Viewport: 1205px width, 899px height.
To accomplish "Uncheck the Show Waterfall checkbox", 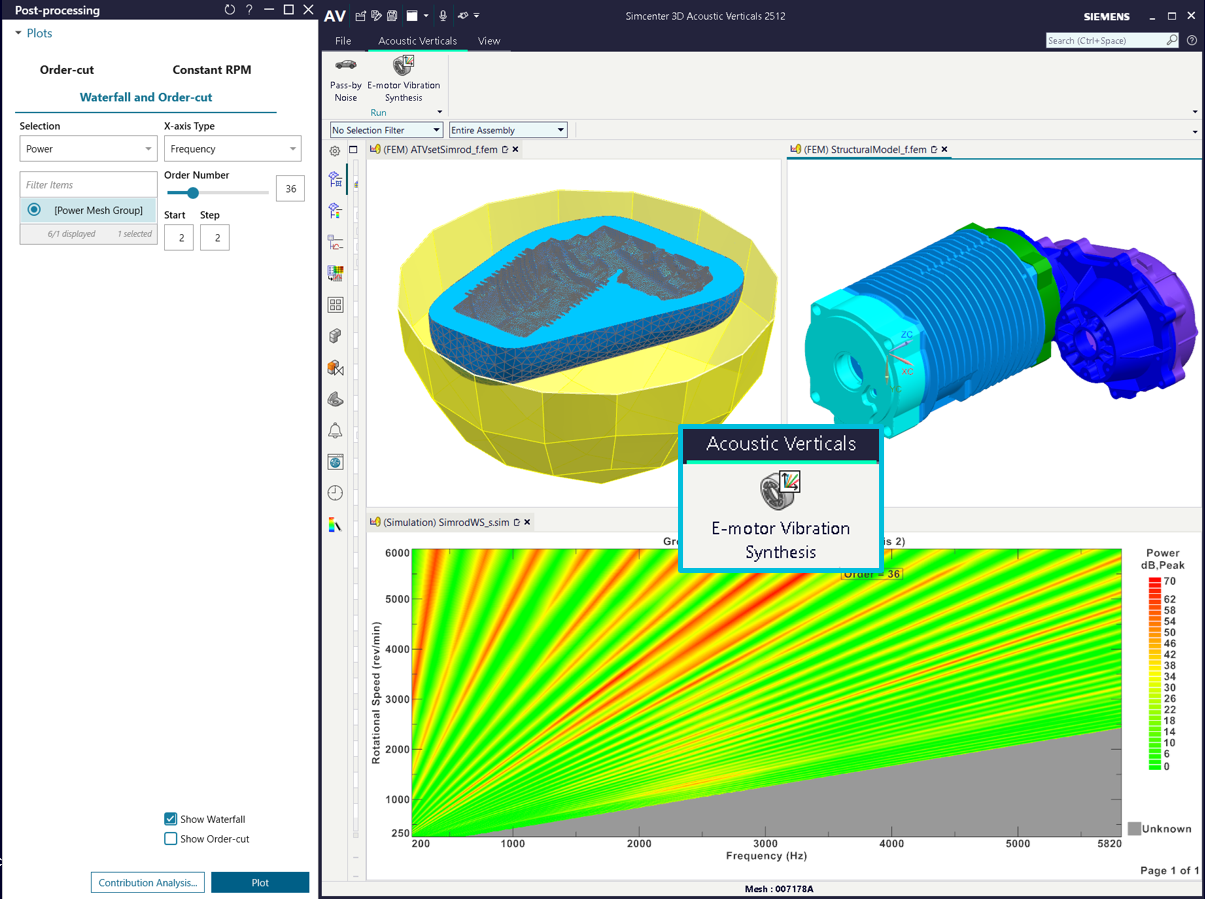I will tap(170, 819).
